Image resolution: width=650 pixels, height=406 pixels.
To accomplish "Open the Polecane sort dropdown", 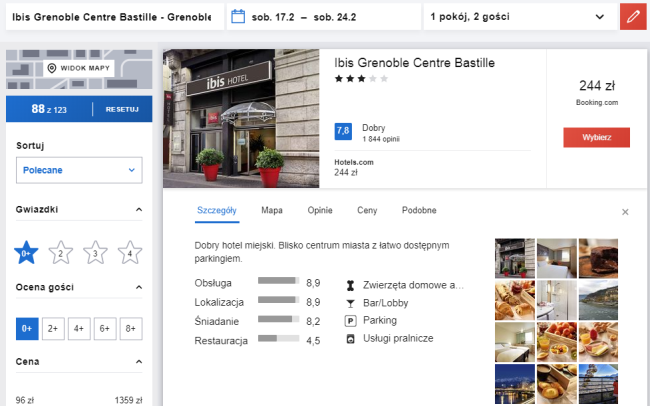I will tap(78, 171).
